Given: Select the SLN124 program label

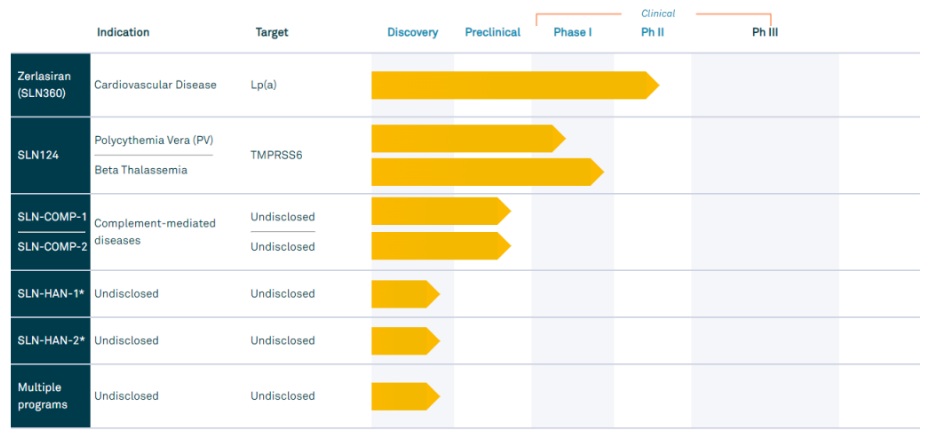Looking at the screenshot, I should 38,156.
